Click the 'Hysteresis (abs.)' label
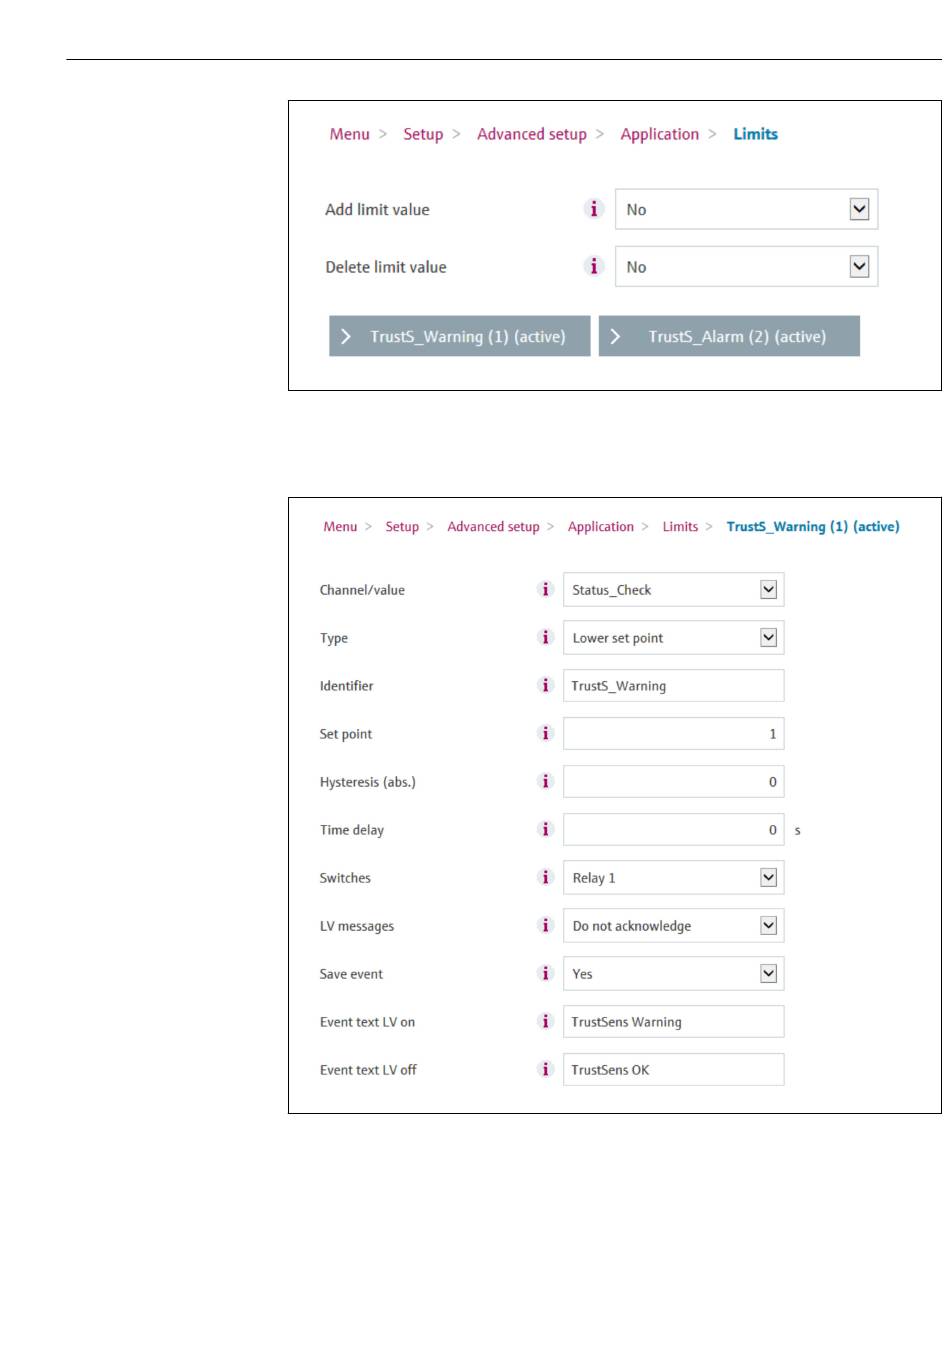The height and width of the screenshot is (1369, 950). coord(367,782)
